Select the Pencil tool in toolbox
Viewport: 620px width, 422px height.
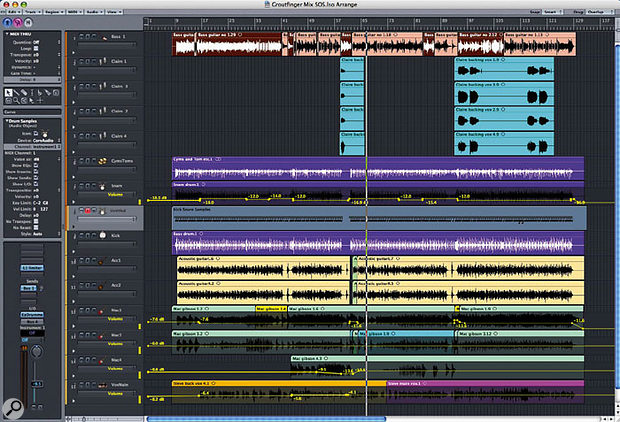(x=16, y=93)
